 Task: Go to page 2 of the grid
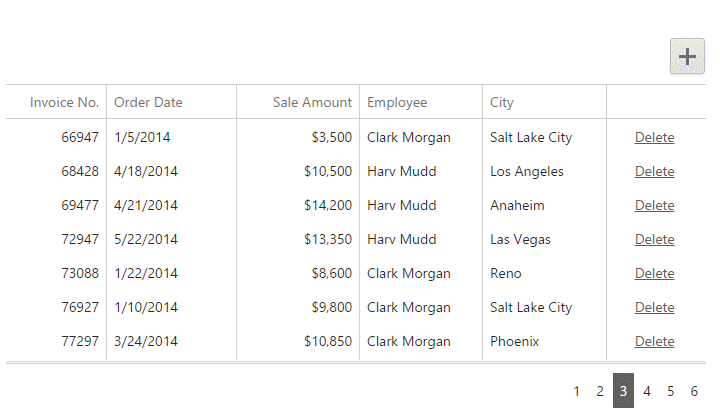(600, 391)
